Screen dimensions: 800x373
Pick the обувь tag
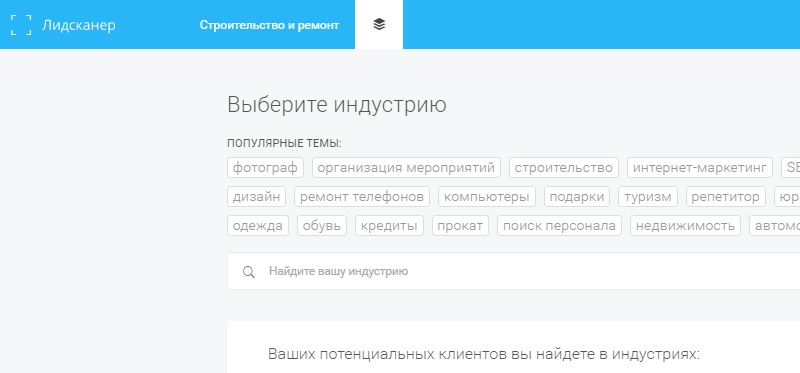point(322,226)
